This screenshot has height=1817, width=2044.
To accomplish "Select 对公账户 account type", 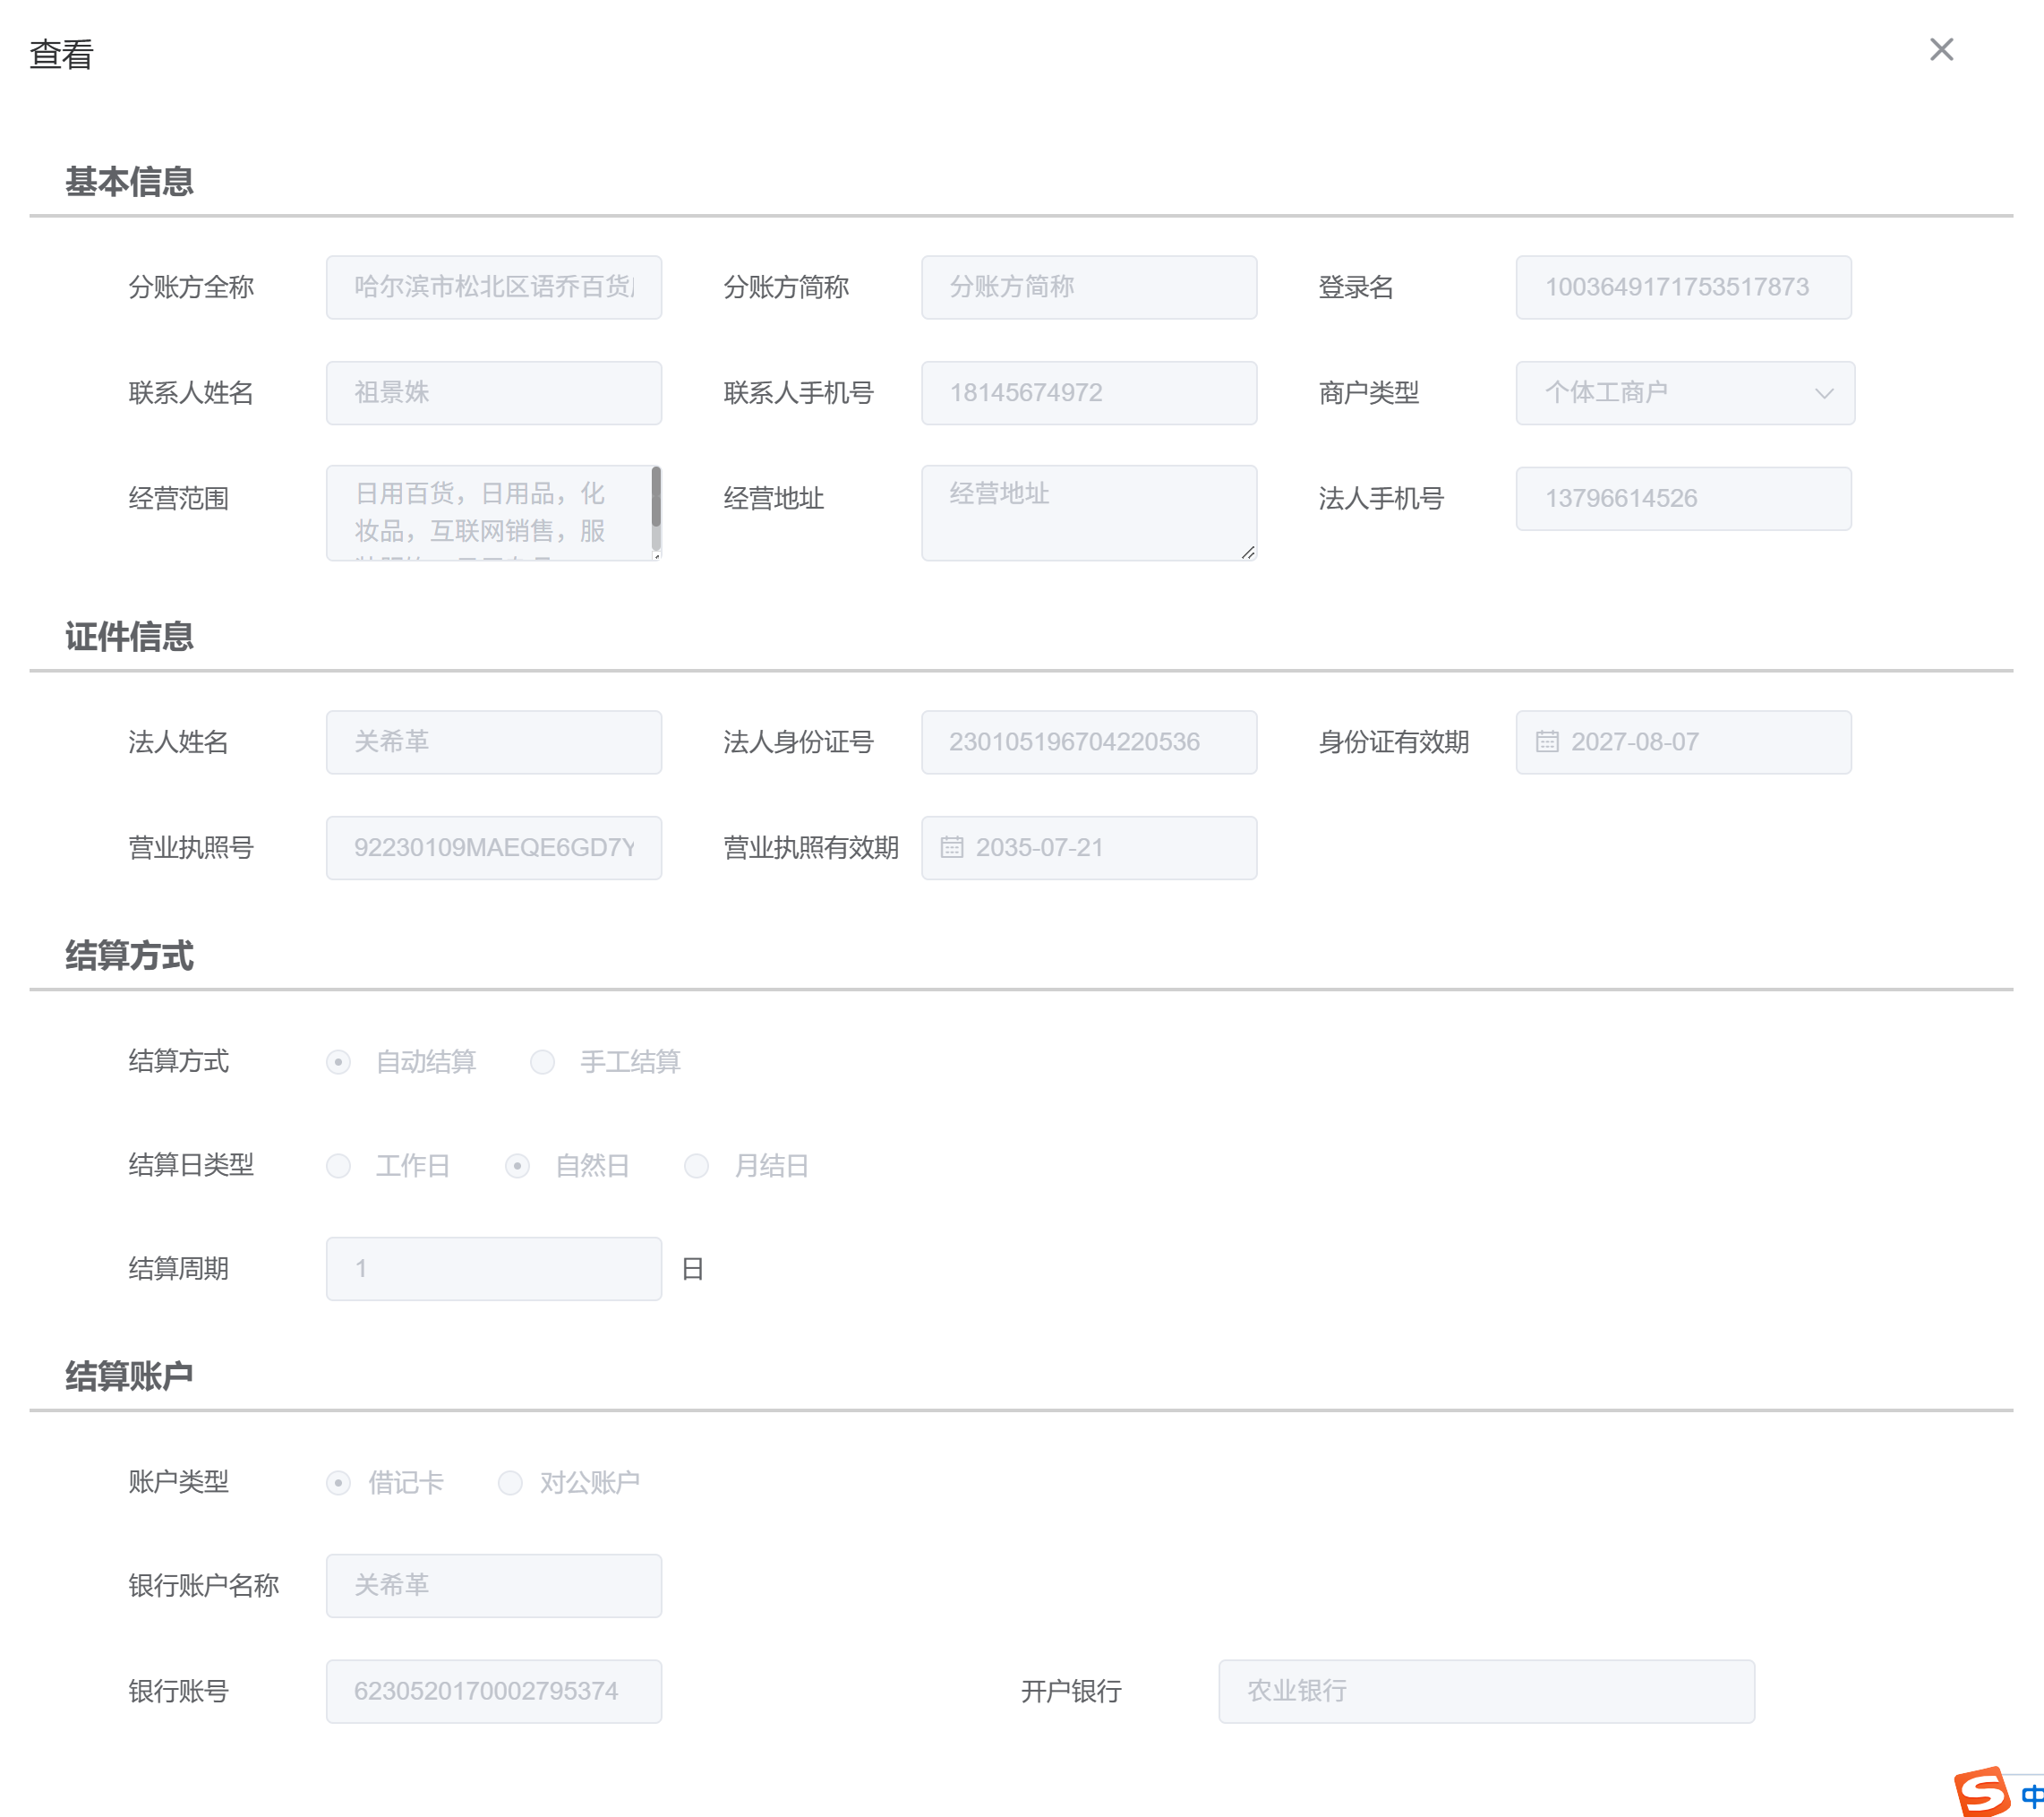I will [510, 1483].
